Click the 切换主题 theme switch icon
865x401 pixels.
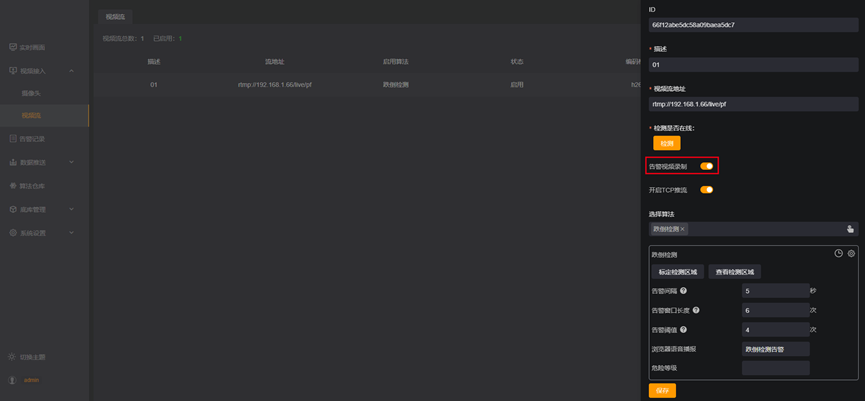13,357
